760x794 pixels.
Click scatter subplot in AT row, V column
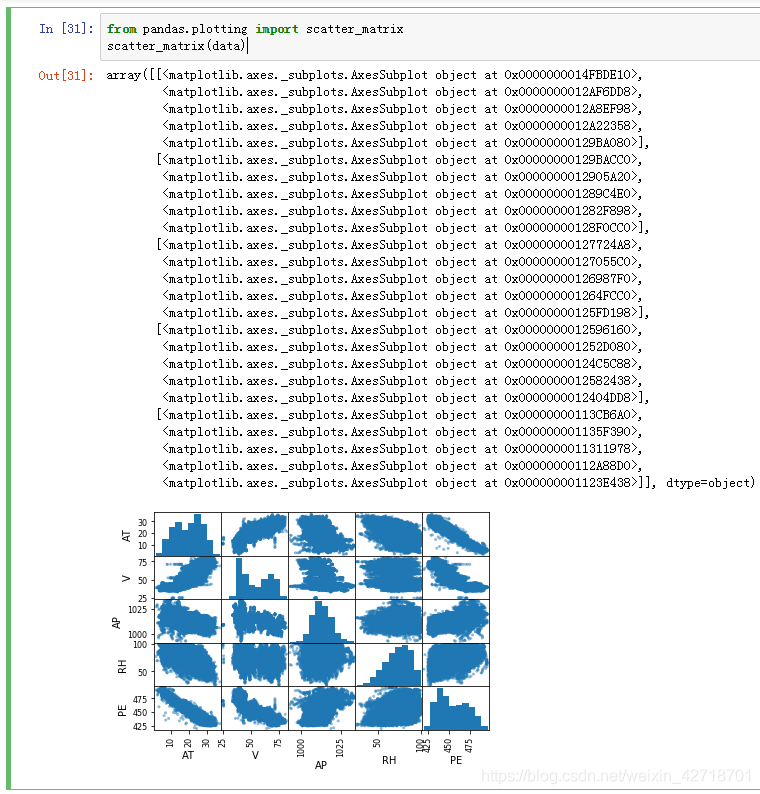point(255,534)
